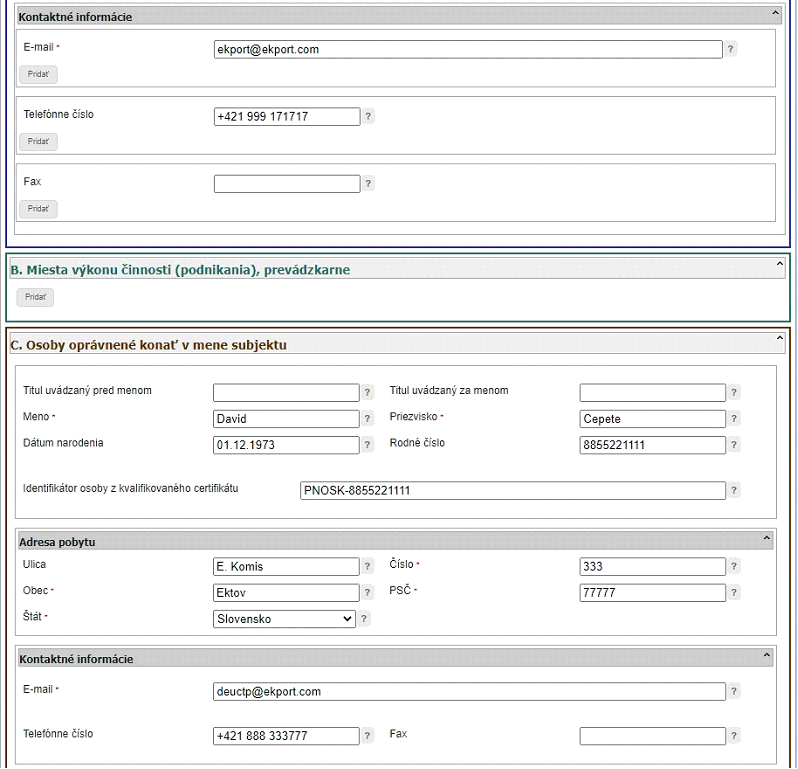798x769 pixels.
Task: Focus the person's empty Fax field
Action: 652,736
